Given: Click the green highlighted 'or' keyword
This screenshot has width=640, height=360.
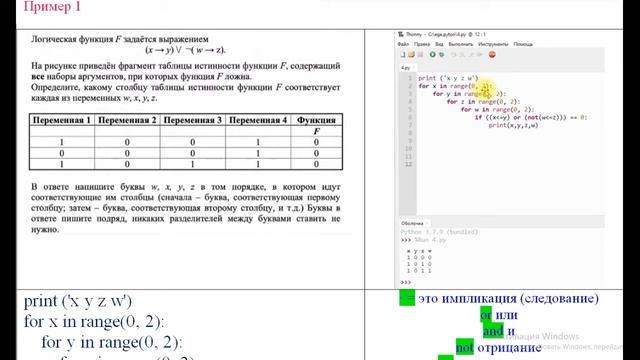Looking at the screenshot, I should [x=486, y=315].
